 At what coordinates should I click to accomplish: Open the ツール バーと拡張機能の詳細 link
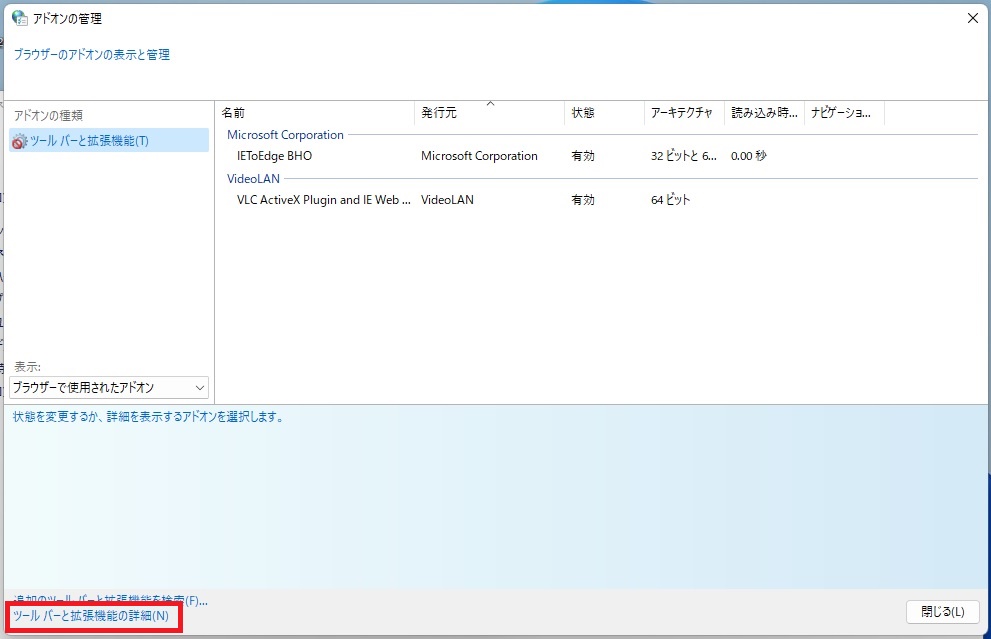[91, 616]
